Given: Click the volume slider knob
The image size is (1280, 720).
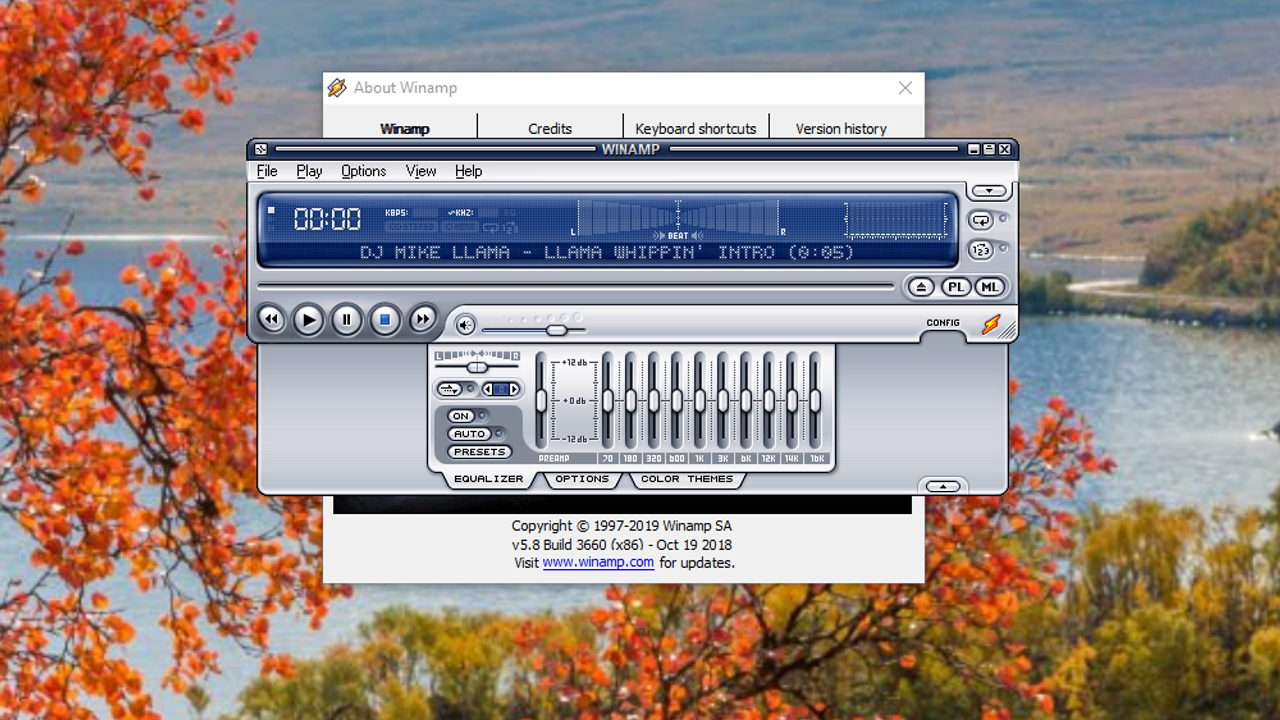Looking at the screenshot, I should click(x=557, y=330).
